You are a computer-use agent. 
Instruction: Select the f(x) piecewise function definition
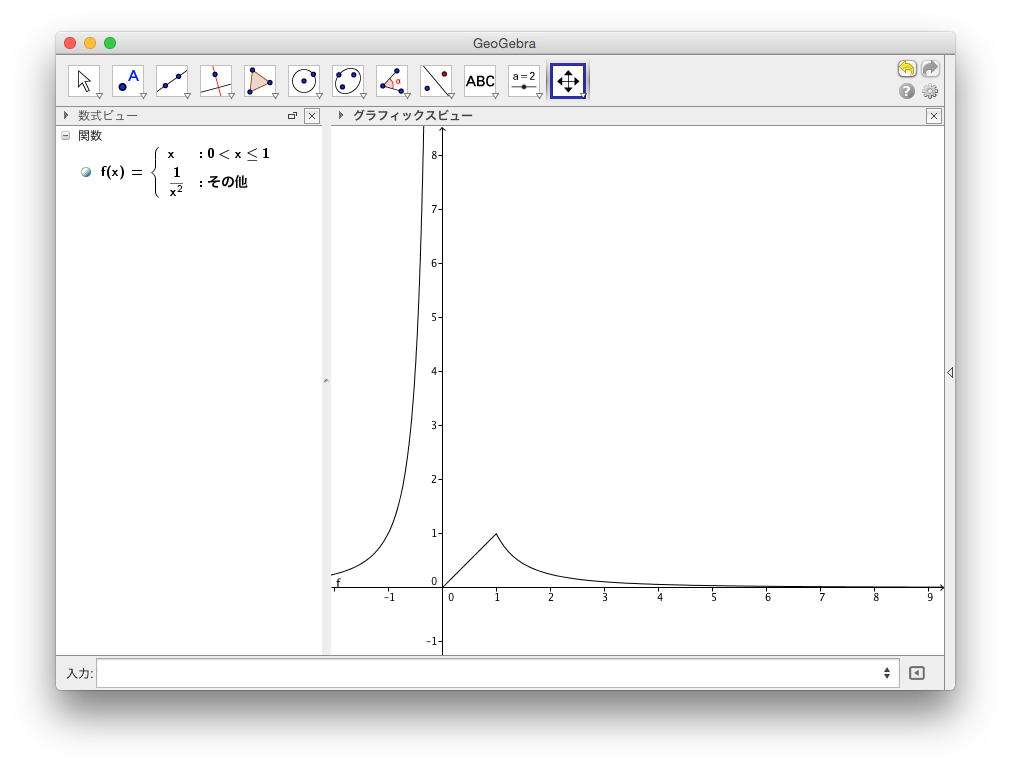[x=184, y=172]
